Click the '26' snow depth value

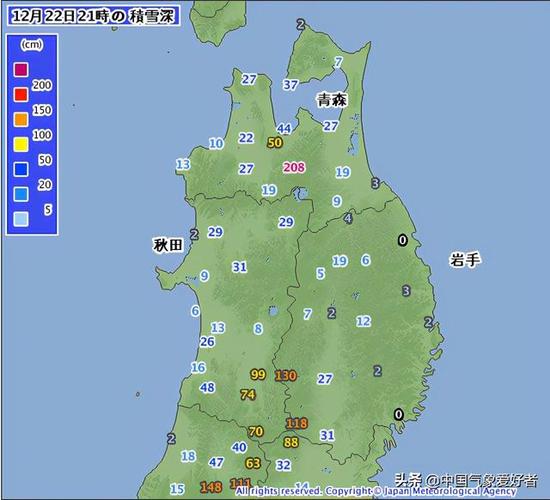[207, 341]
